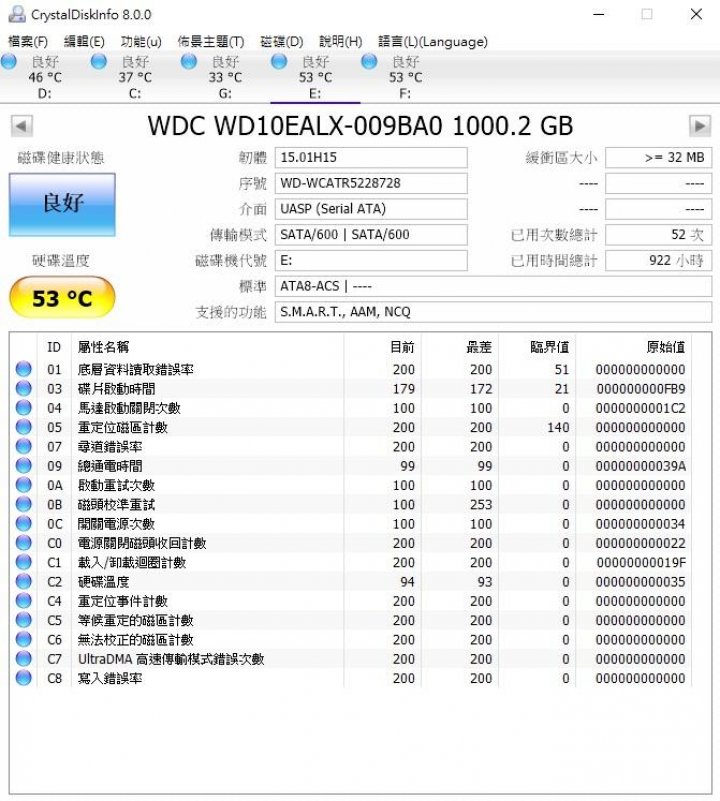Click the features field S.M.A.R.T., AAM, NCQ

493,312
